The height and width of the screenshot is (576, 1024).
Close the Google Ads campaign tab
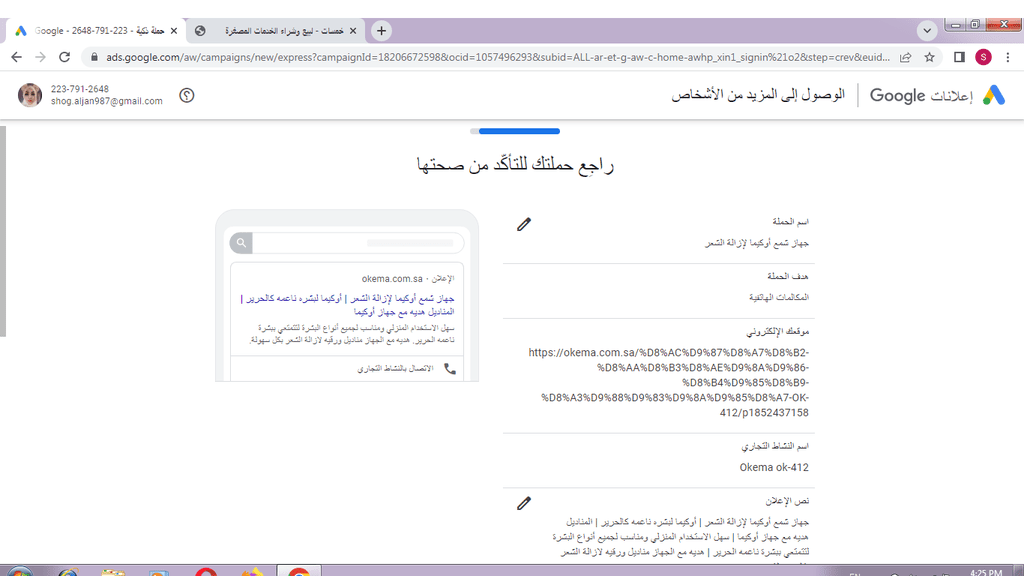tap(174, 31)
